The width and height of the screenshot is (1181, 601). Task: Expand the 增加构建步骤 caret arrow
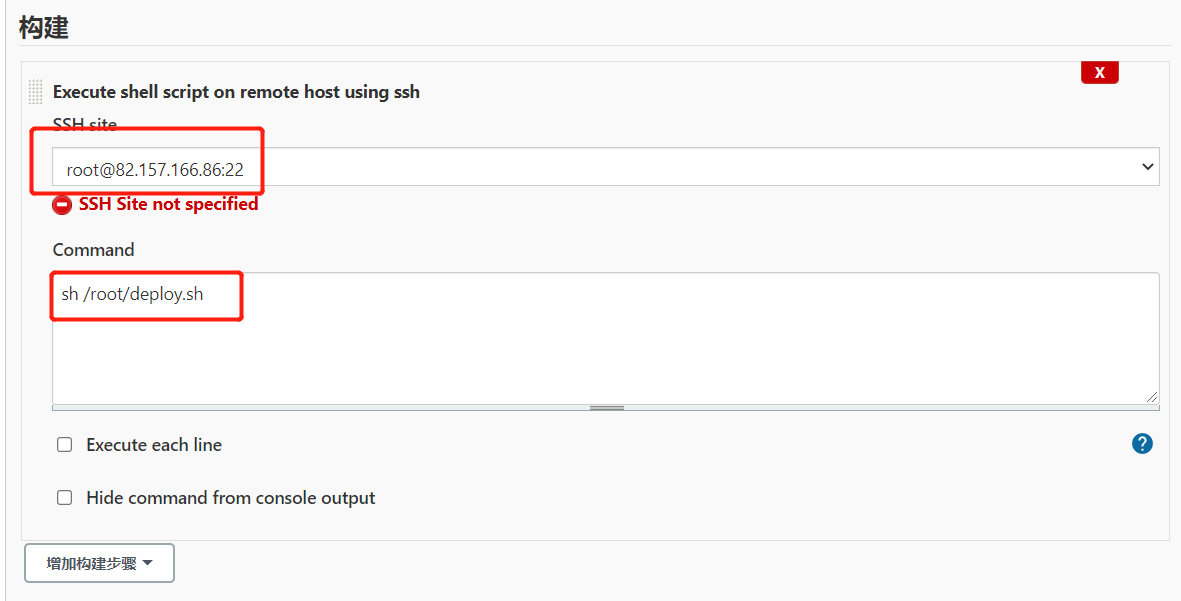[148, 563]
